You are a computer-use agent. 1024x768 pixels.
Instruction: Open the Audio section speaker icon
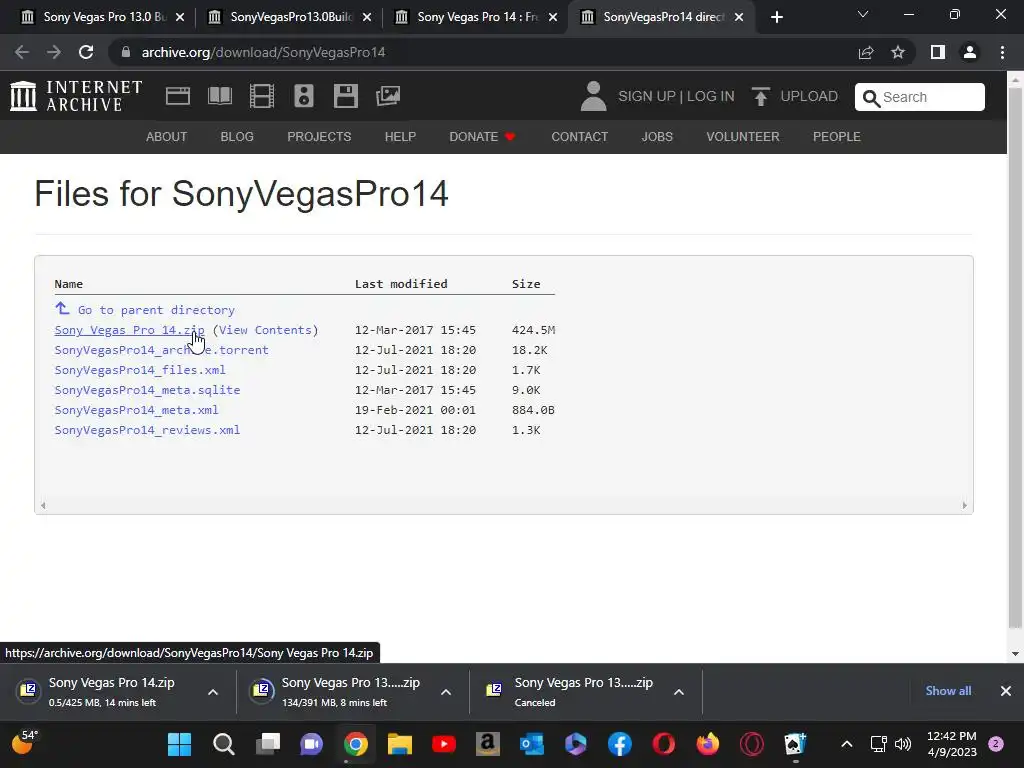pos(304,96)
